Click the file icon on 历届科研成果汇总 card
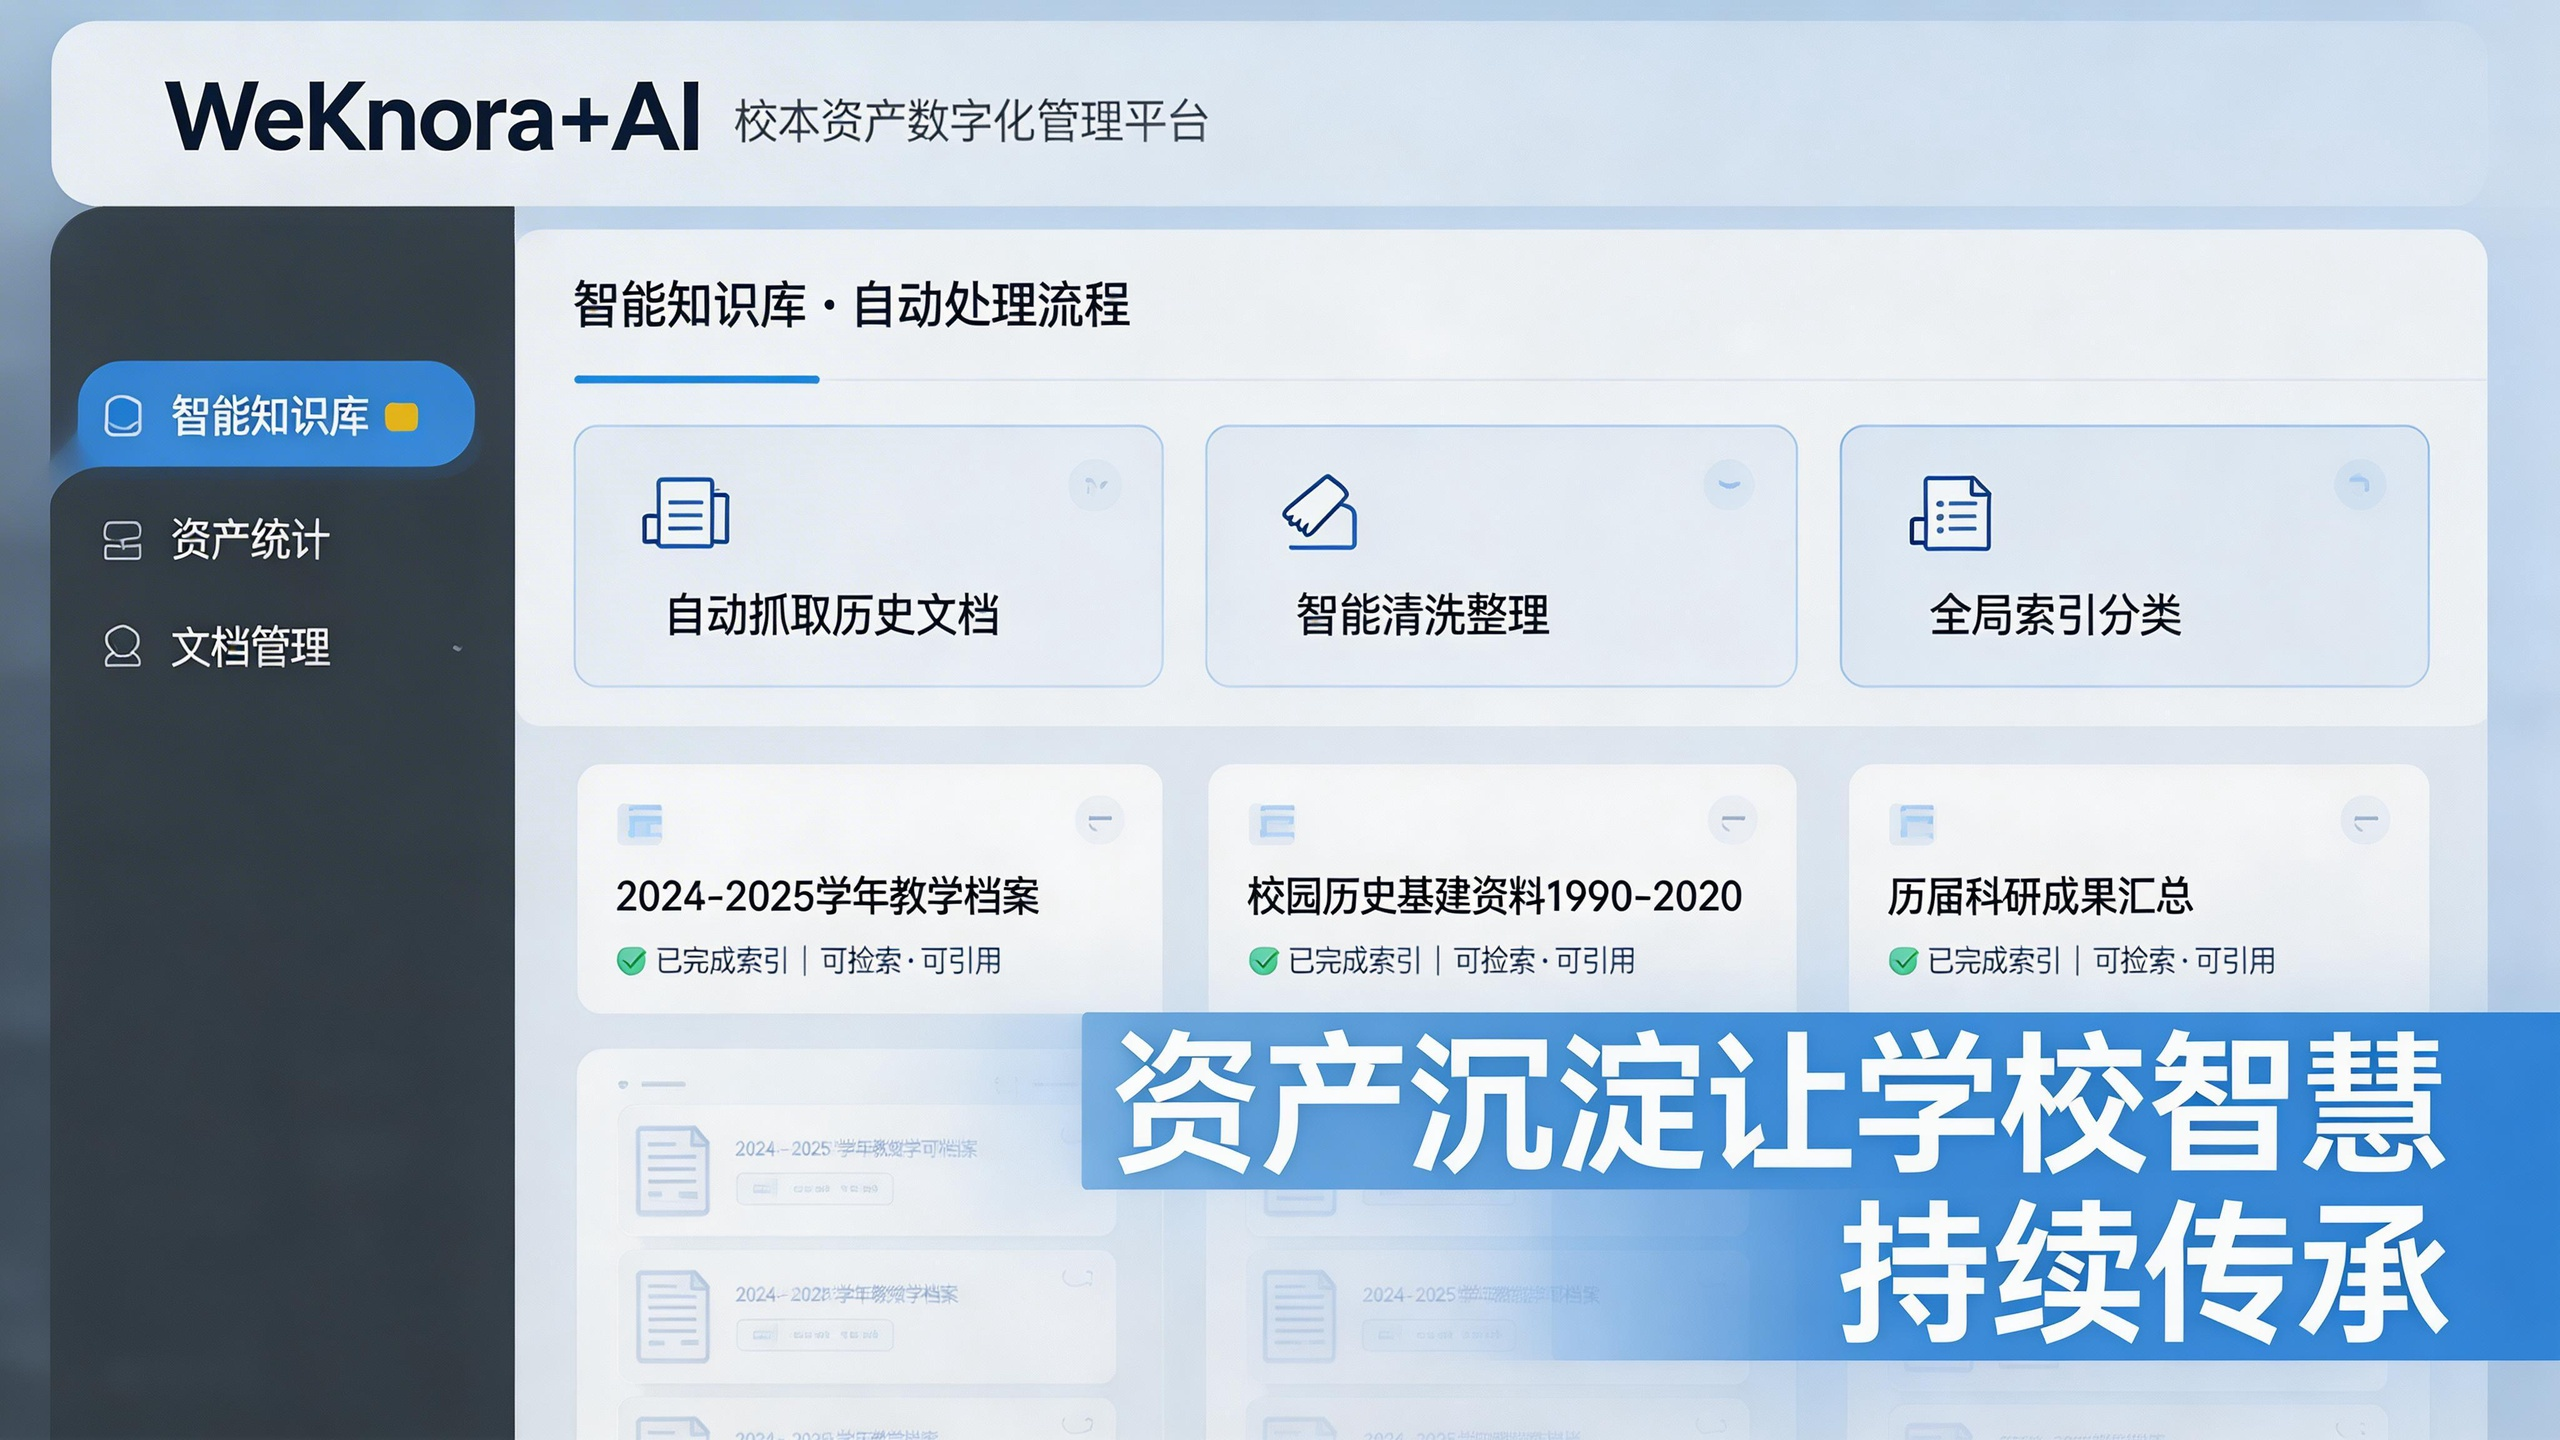The width and height of the screenshot is (2560, 1440). click(1914, 824)
